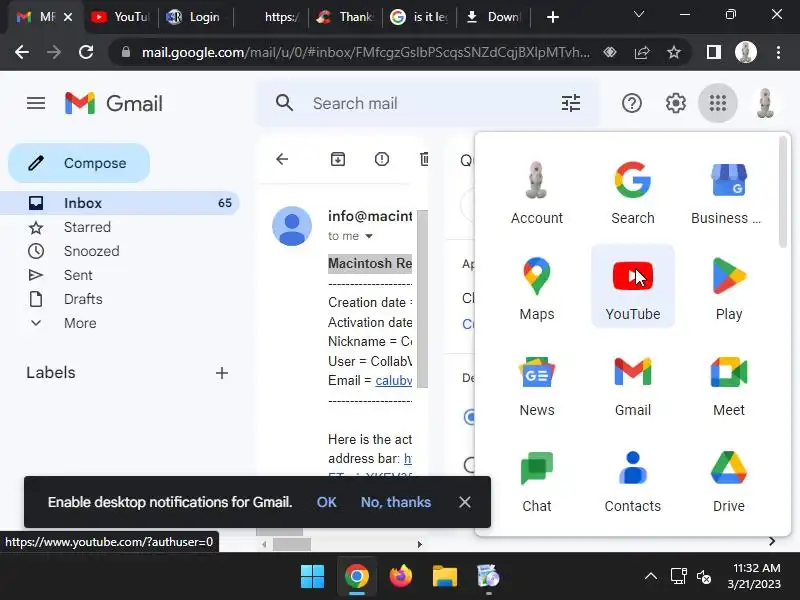
Task: Close the Google apps launcher grid button
Action: pyautogui.click(x=717, y=104)
